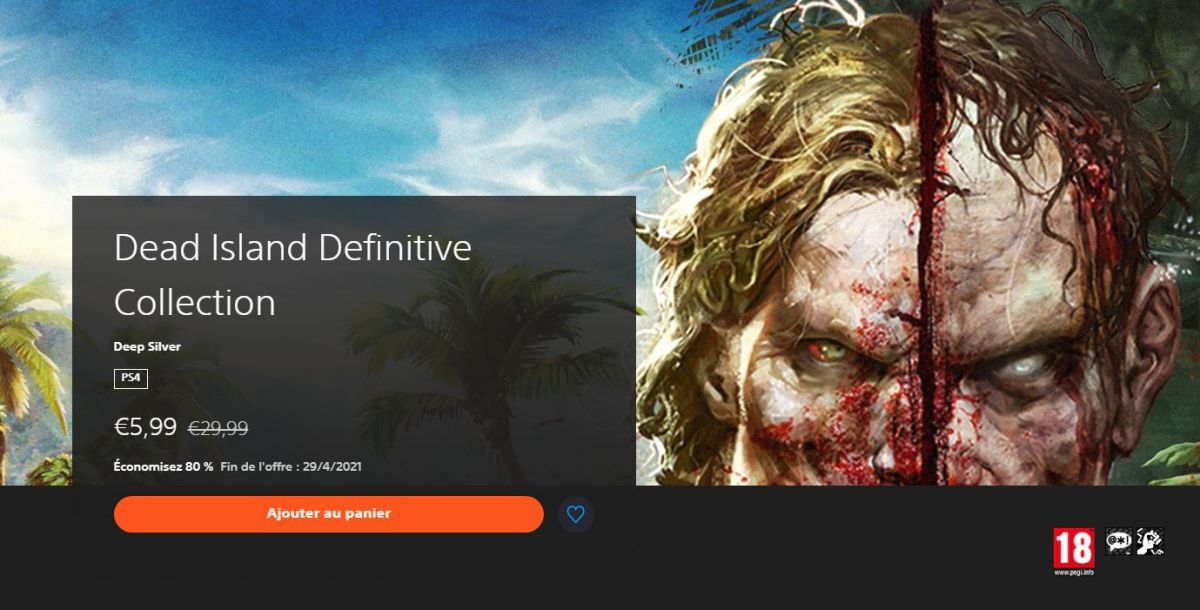
Task: Open the www.pegi.info link
Action: (x=1074, y=574)
